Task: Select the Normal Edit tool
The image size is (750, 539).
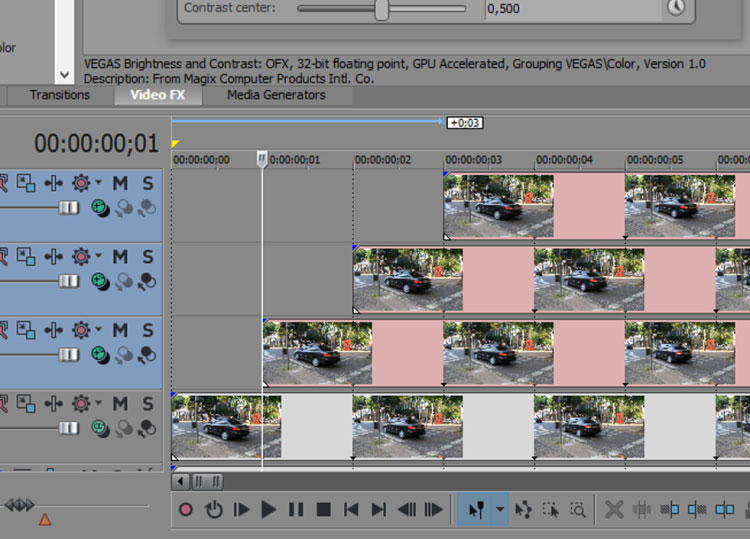Action: pyautogui.click(x=475, y=510)
